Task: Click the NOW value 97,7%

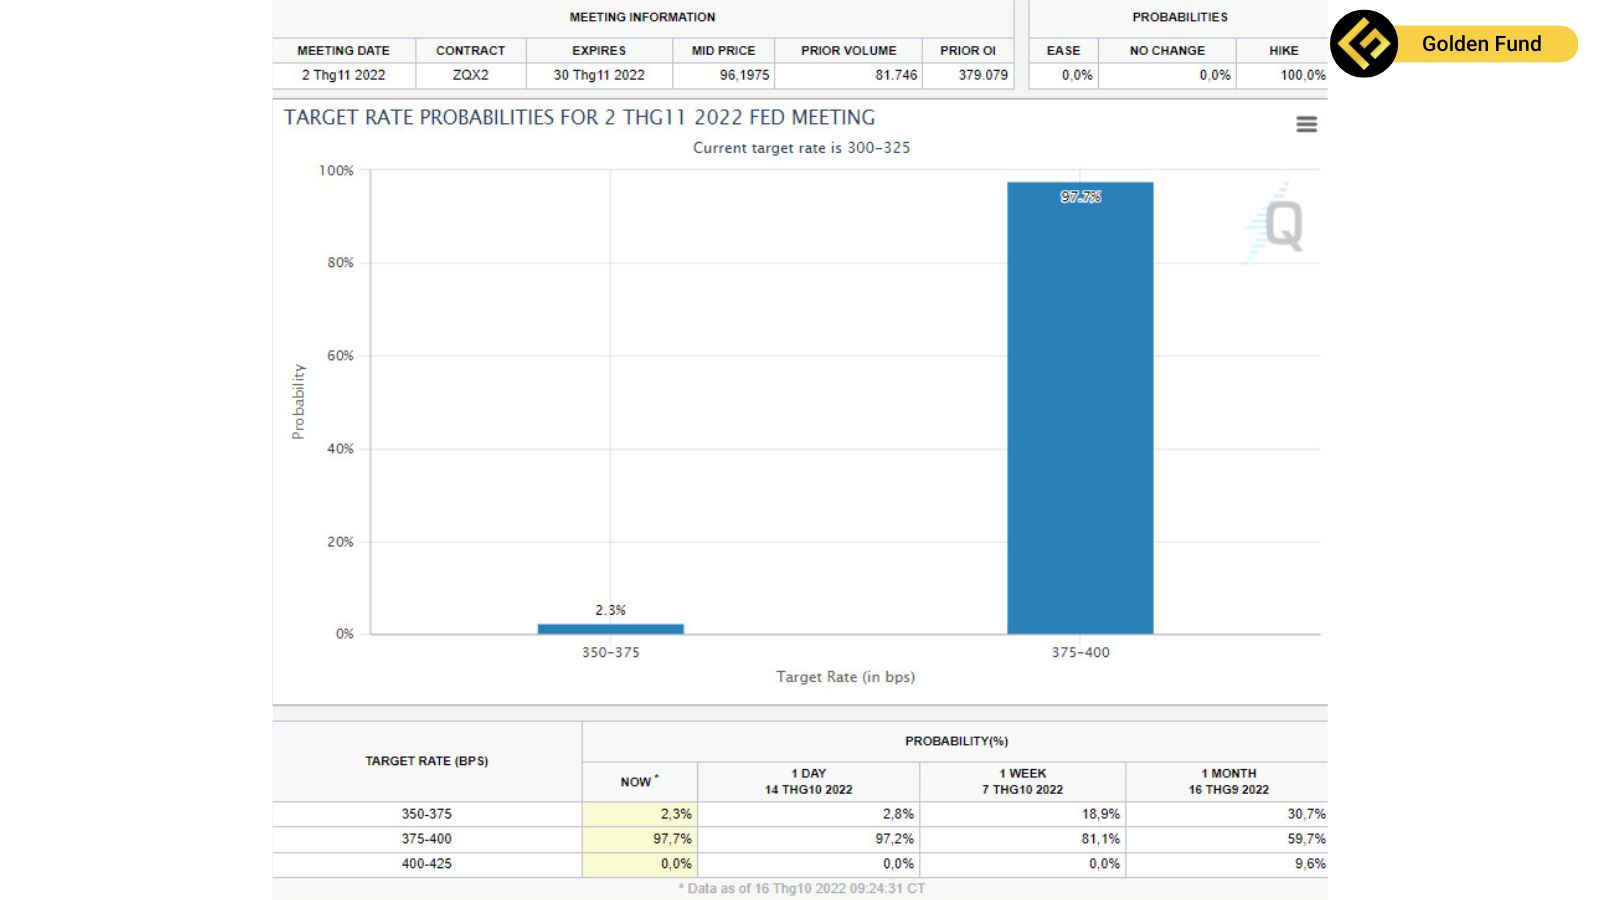Action: pos(672,839)
